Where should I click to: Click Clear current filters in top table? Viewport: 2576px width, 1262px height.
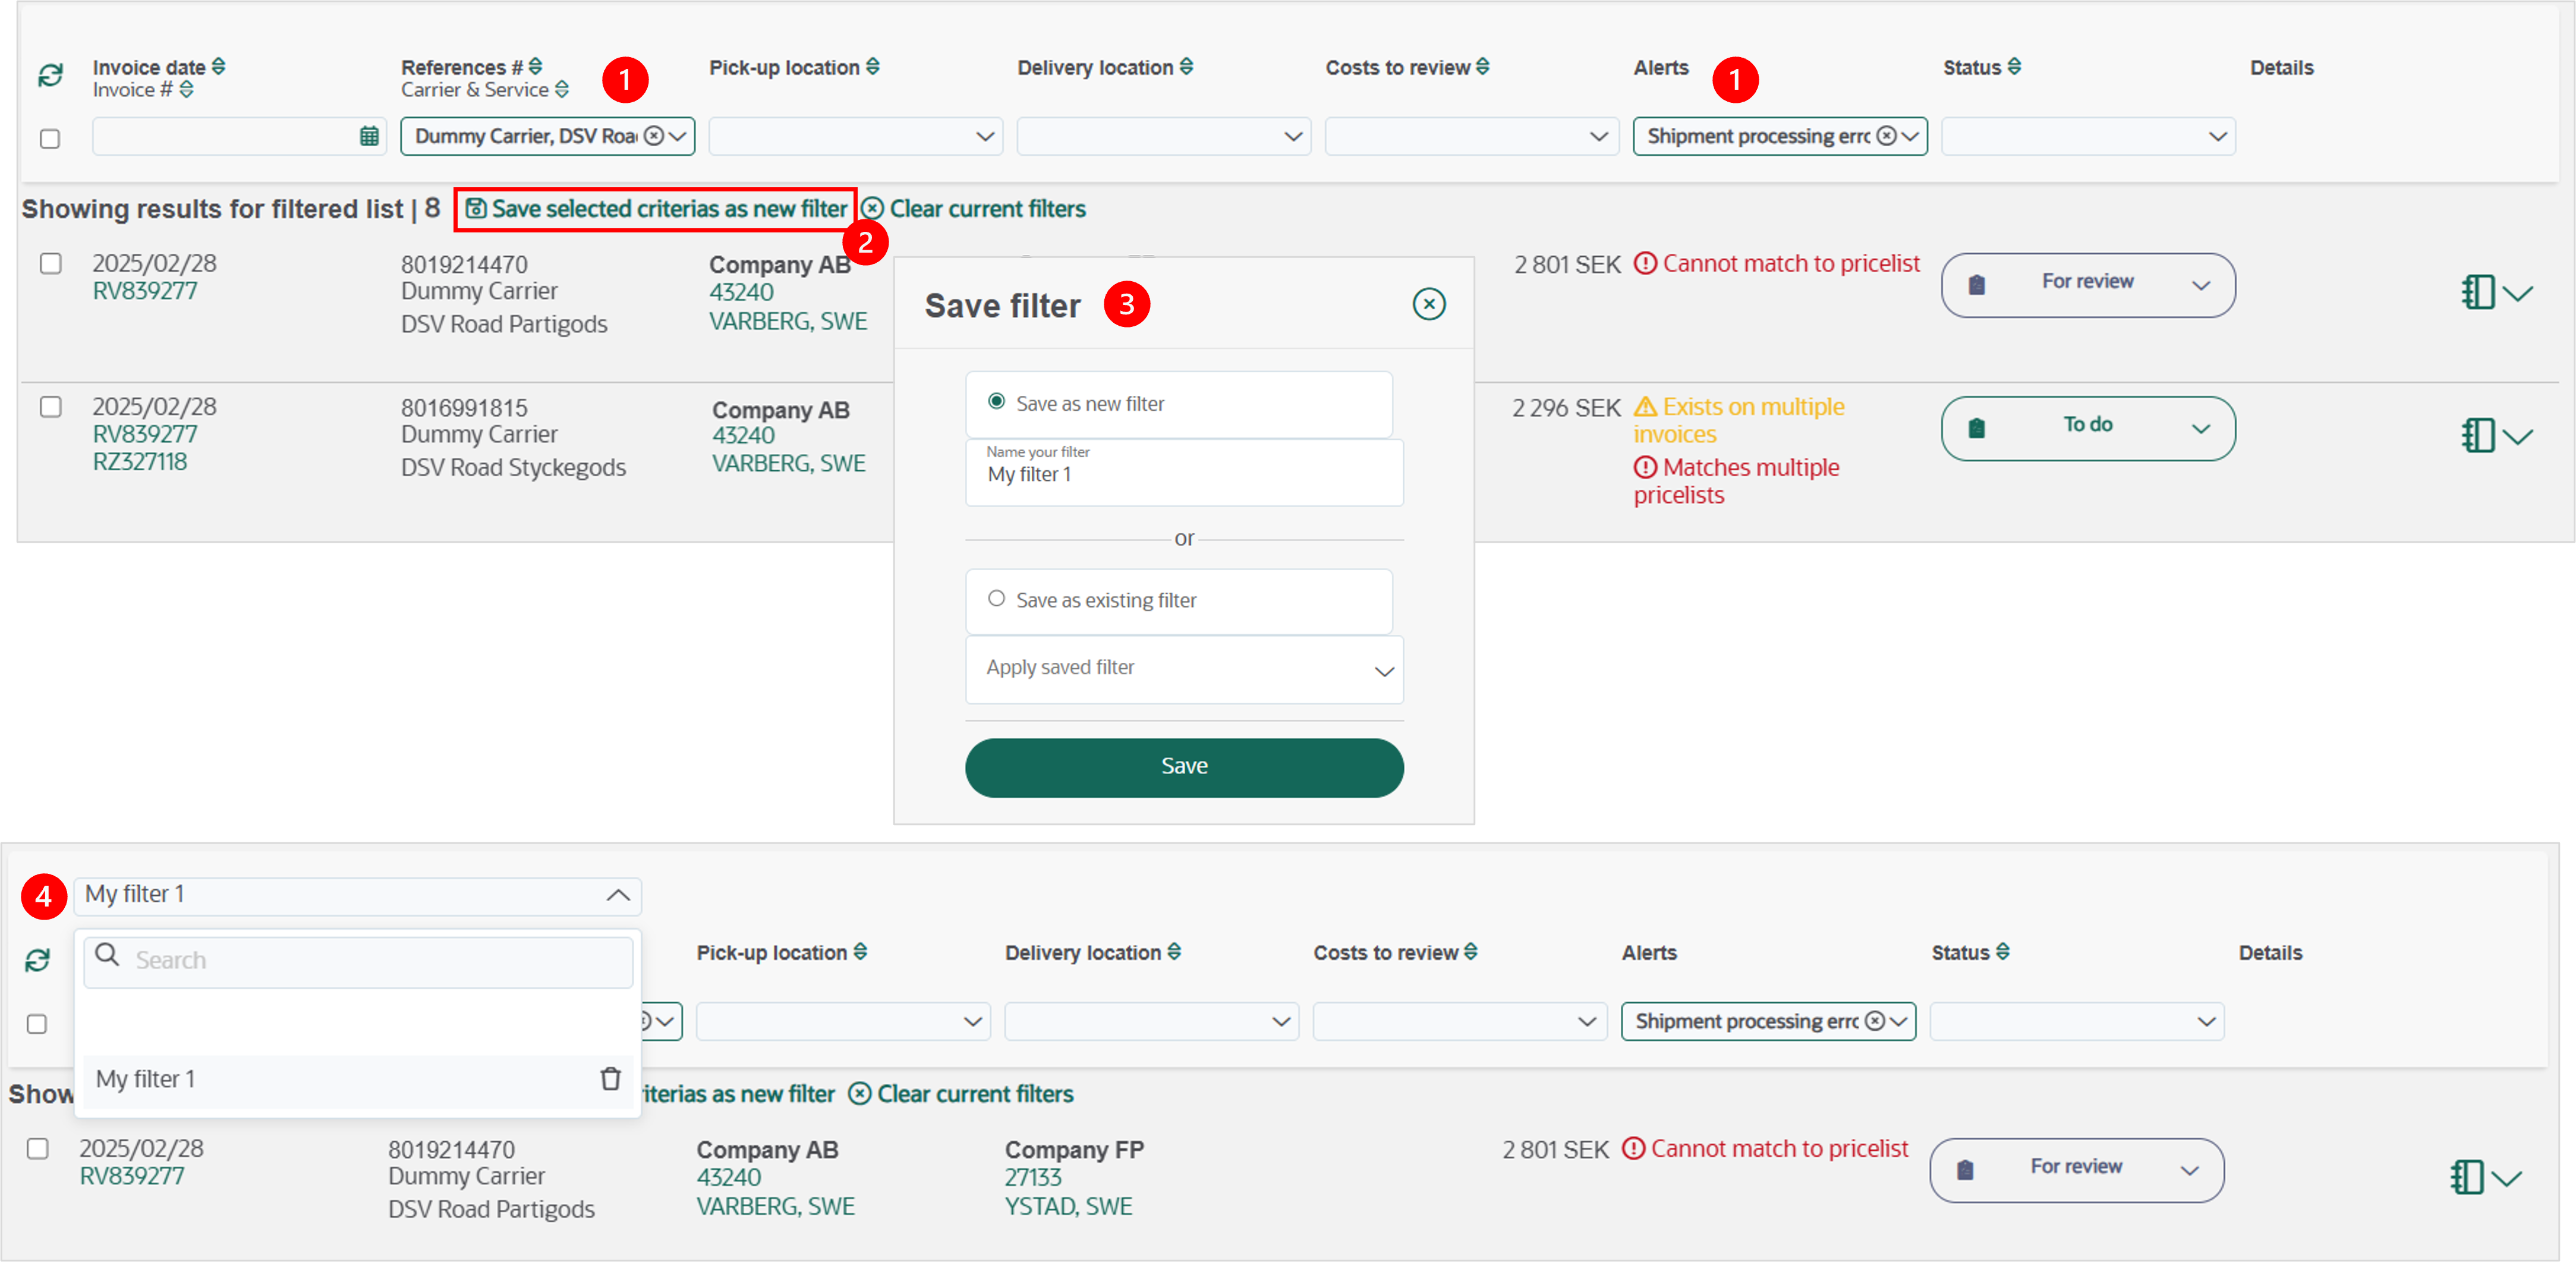point(974,209)
